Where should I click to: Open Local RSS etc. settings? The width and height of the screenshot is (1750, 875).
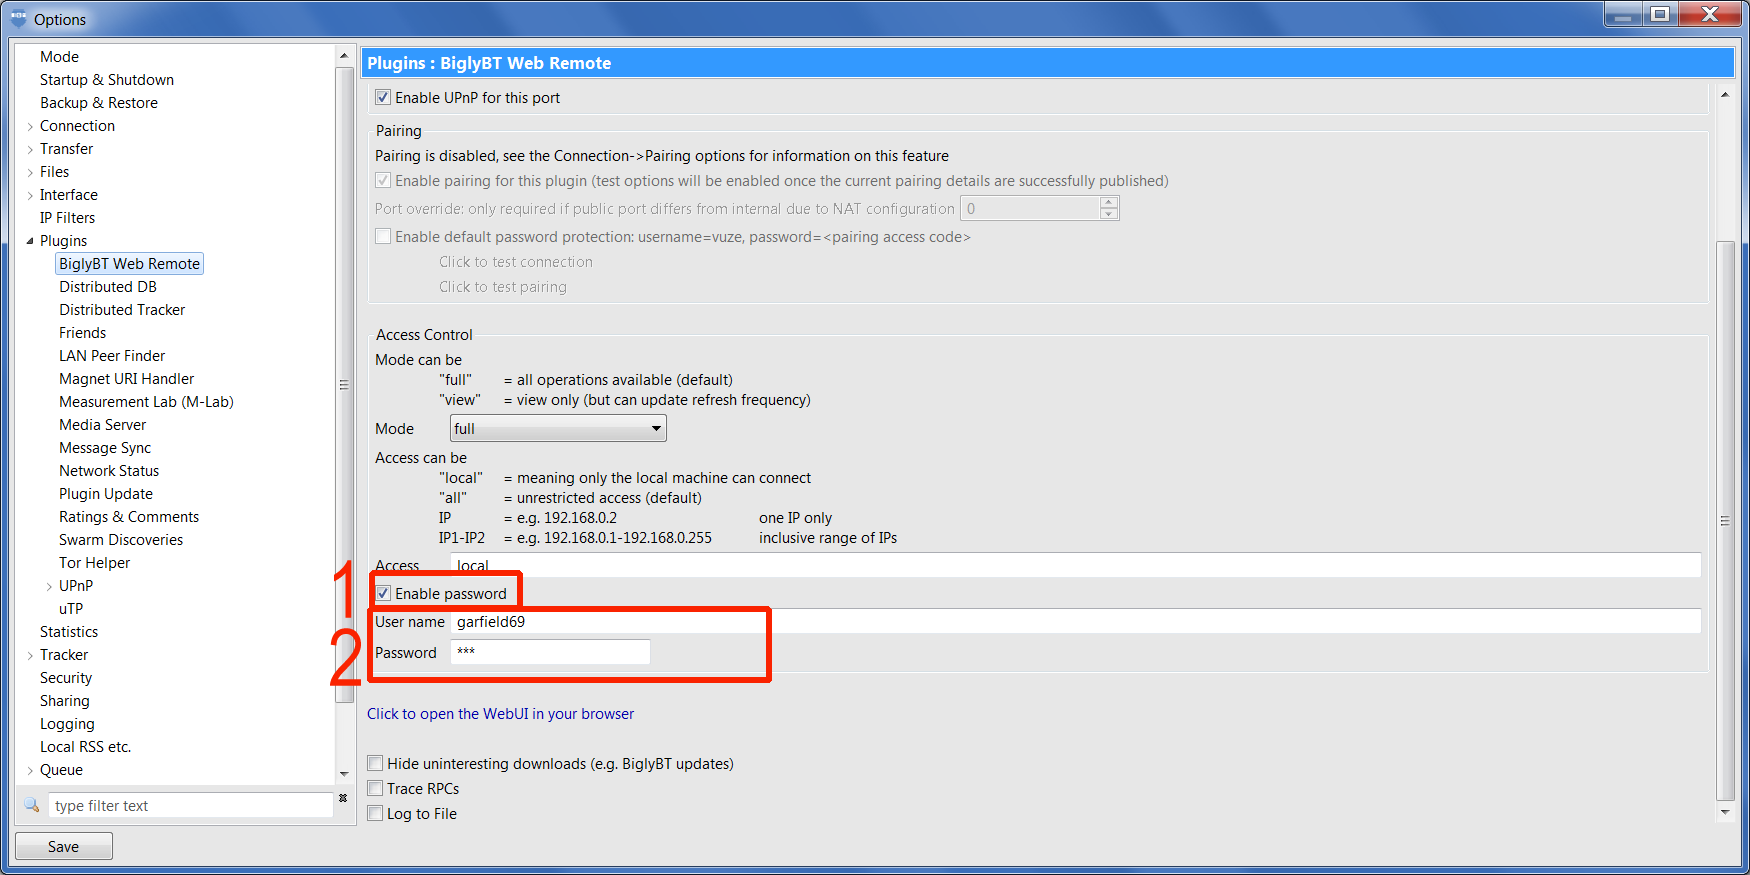coord(85,747)
